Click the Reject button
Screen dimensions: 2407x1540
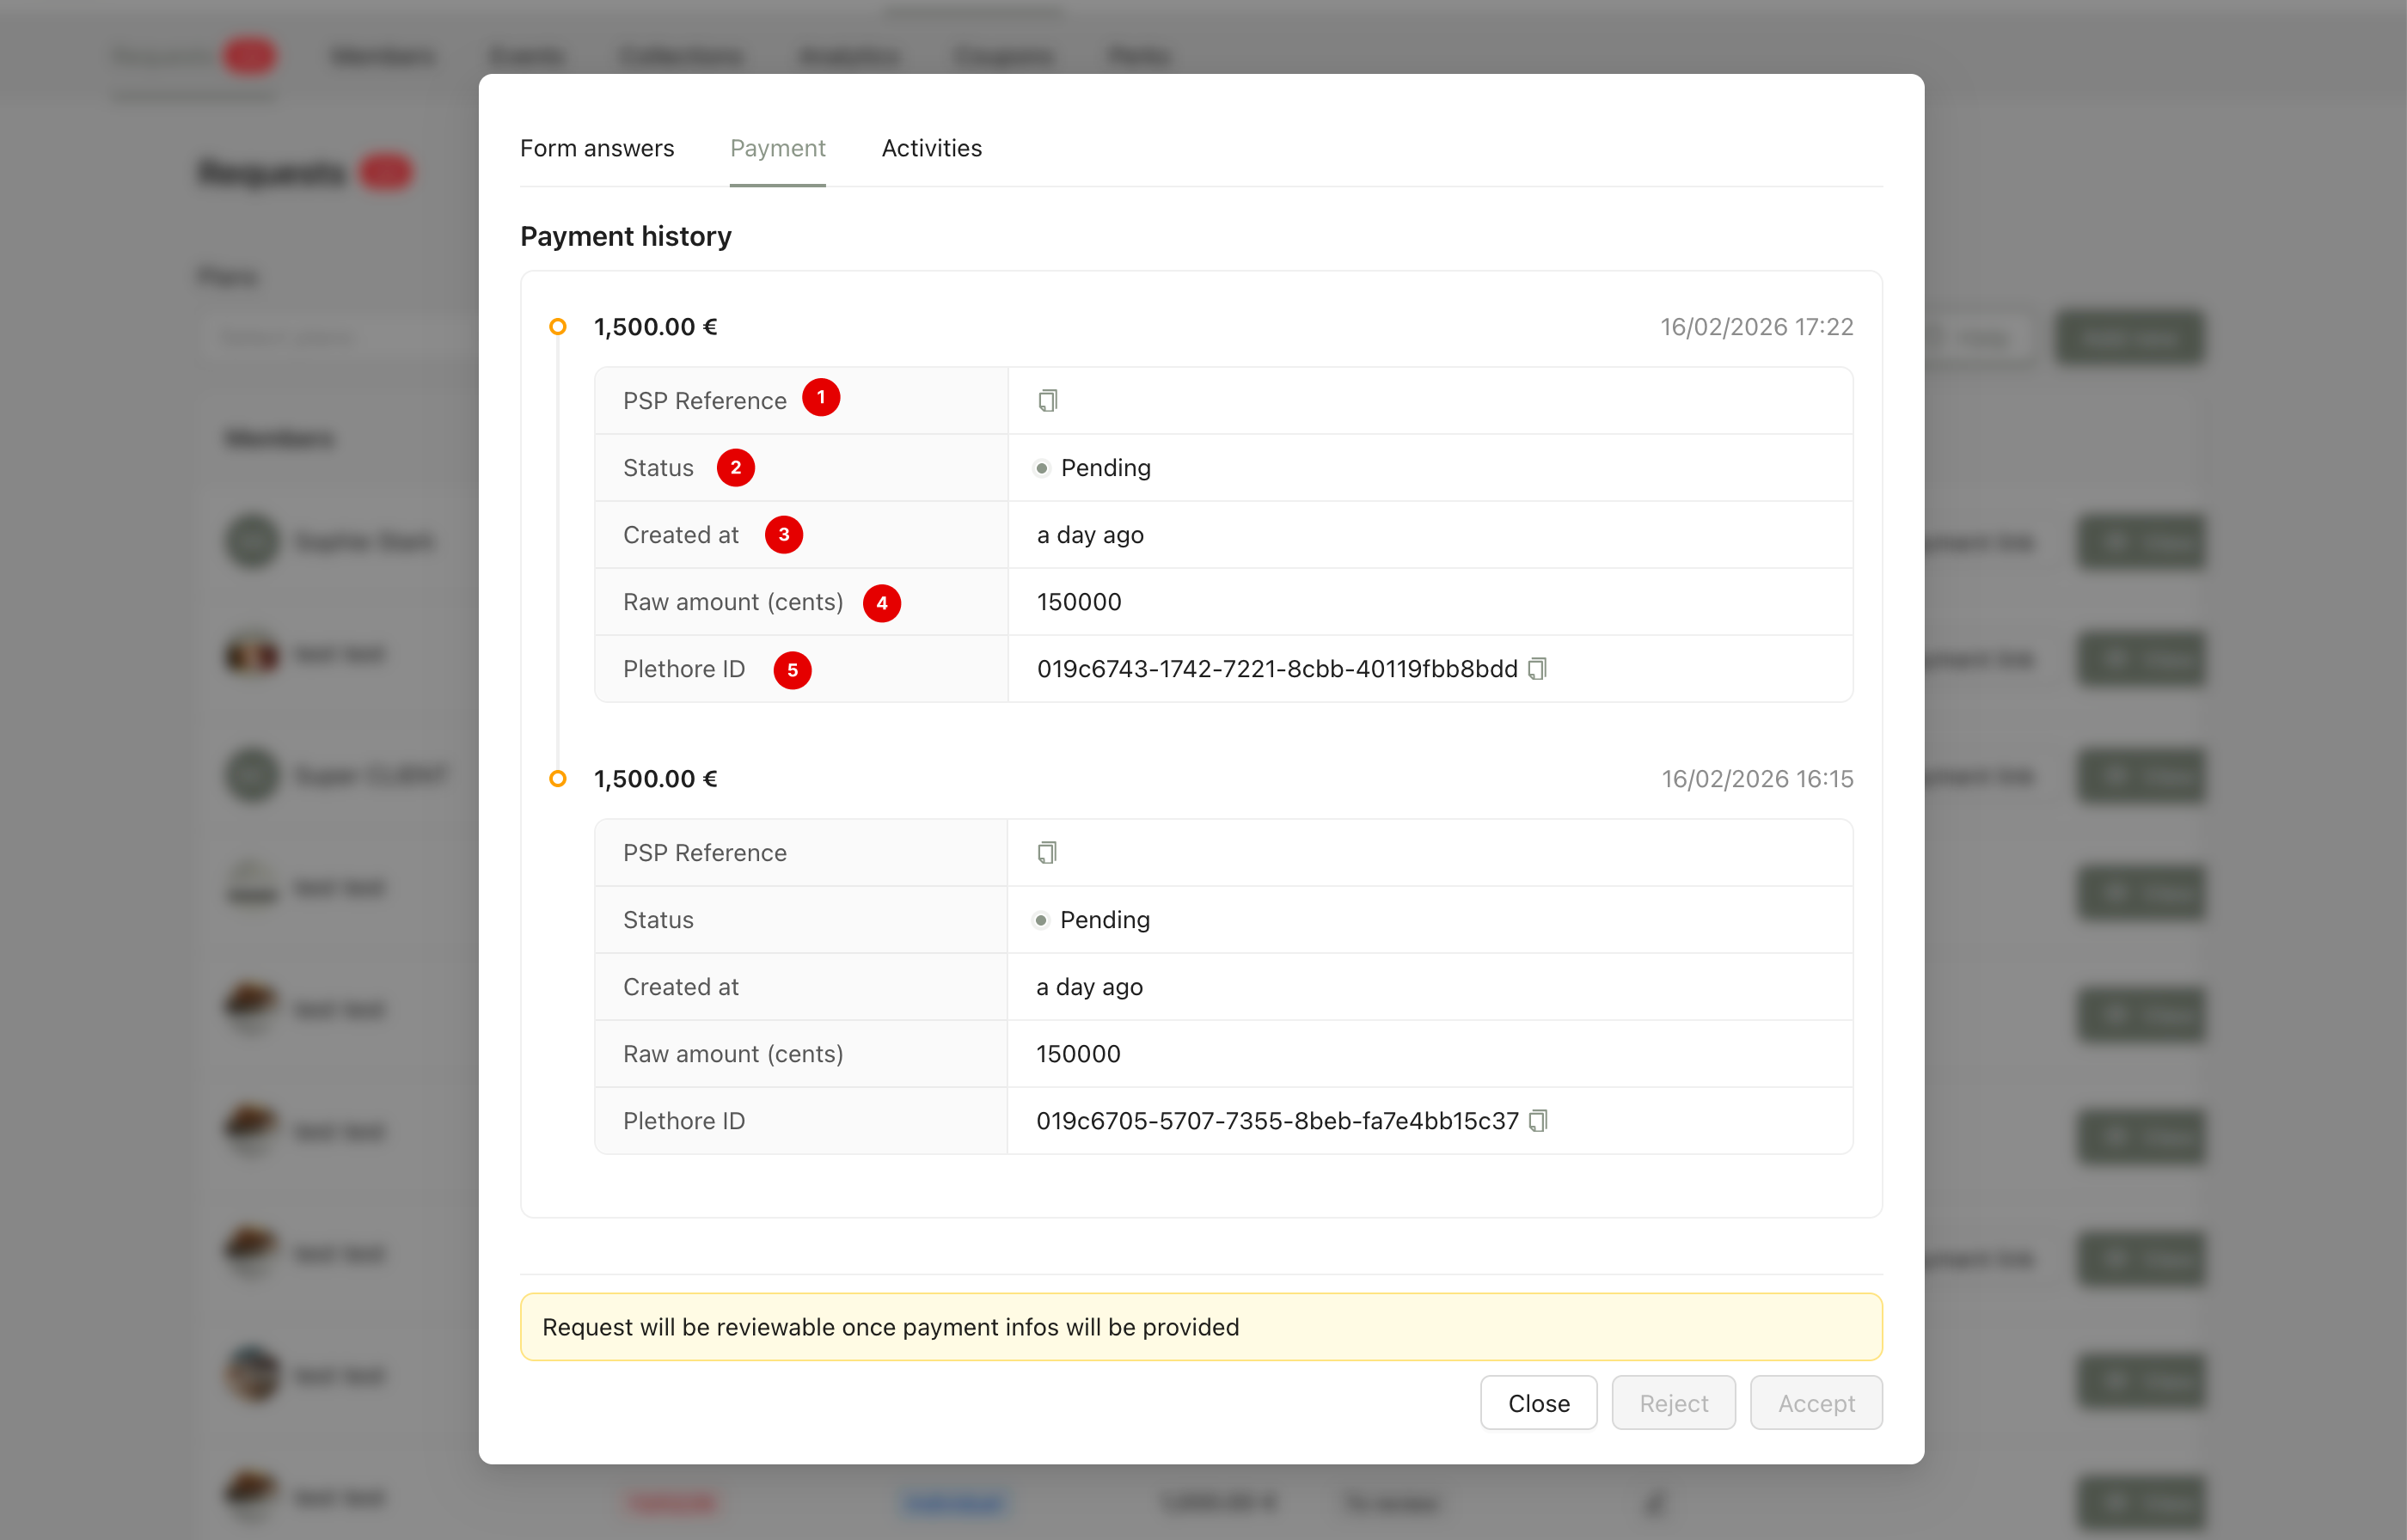click(x=1672, y=1403)
